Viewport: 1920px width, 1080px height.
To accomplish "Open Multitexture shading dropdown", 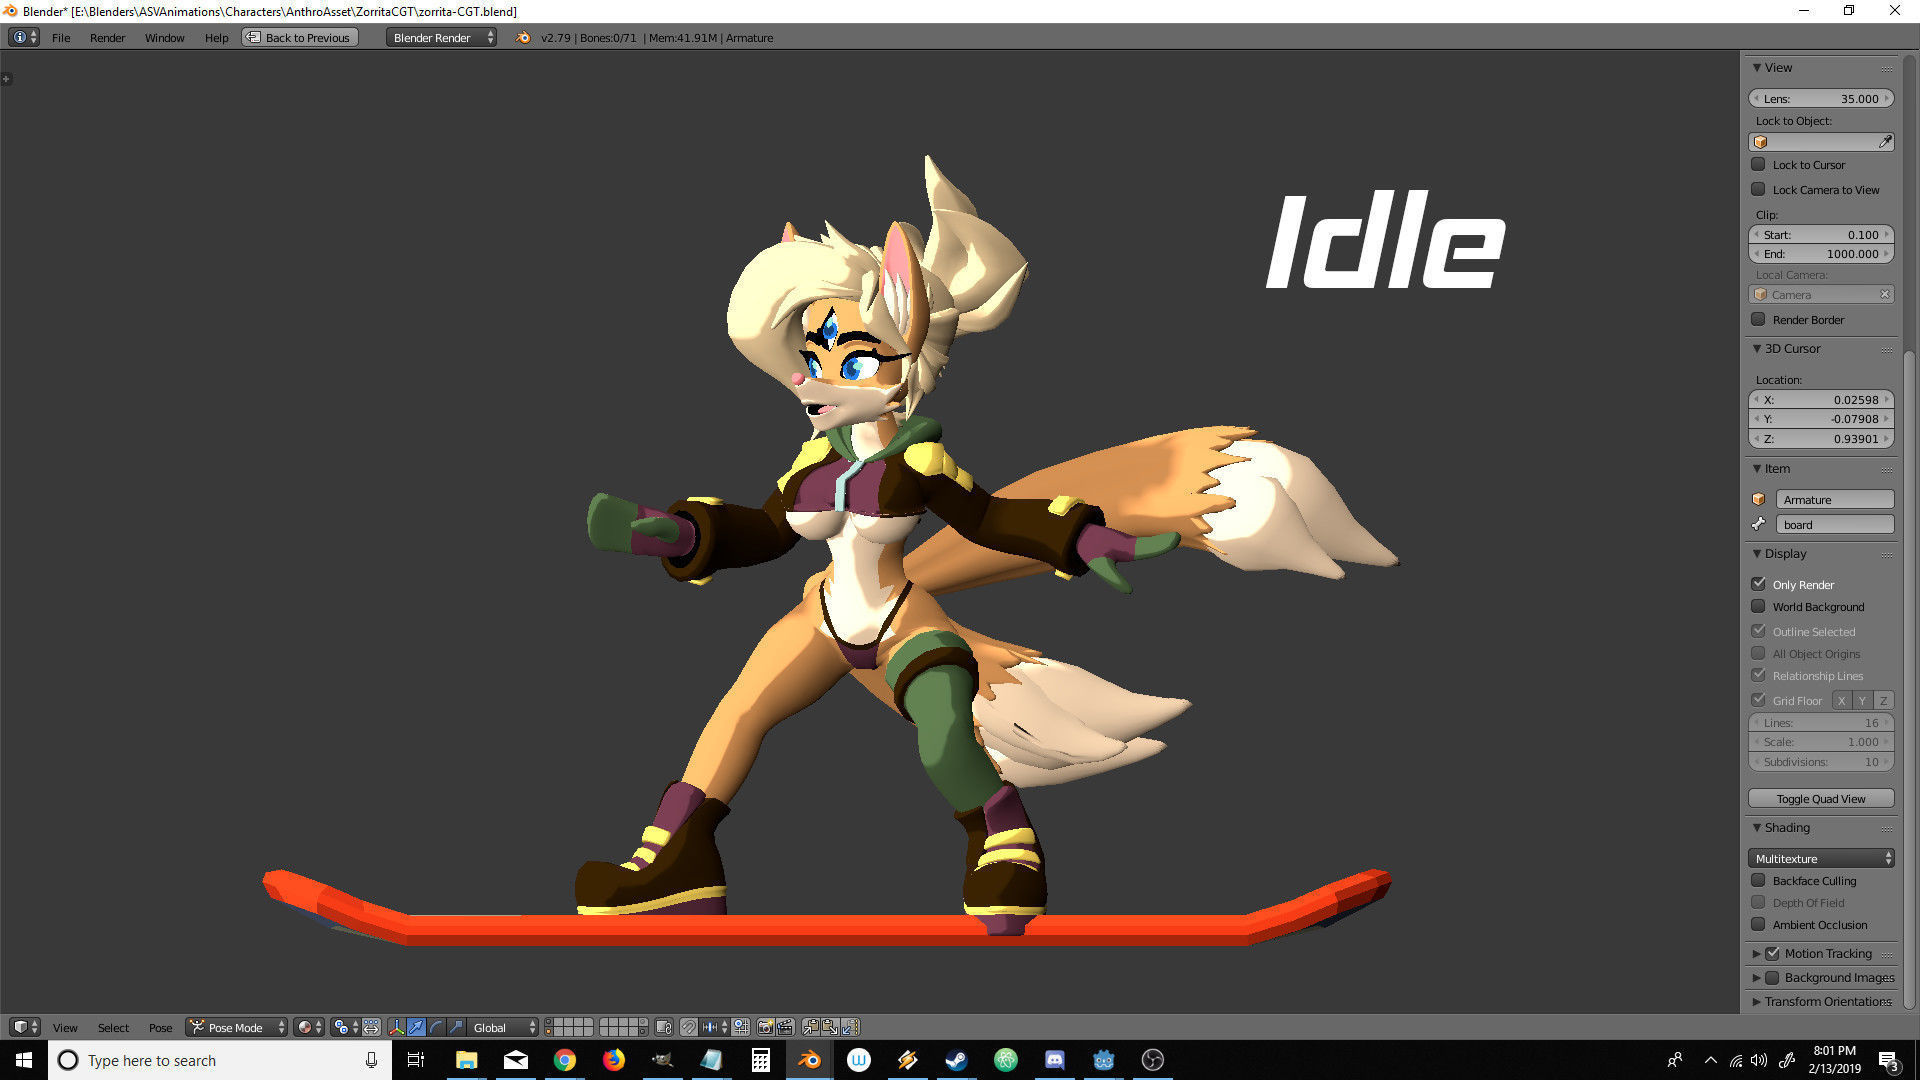I will pos(1821,858).
